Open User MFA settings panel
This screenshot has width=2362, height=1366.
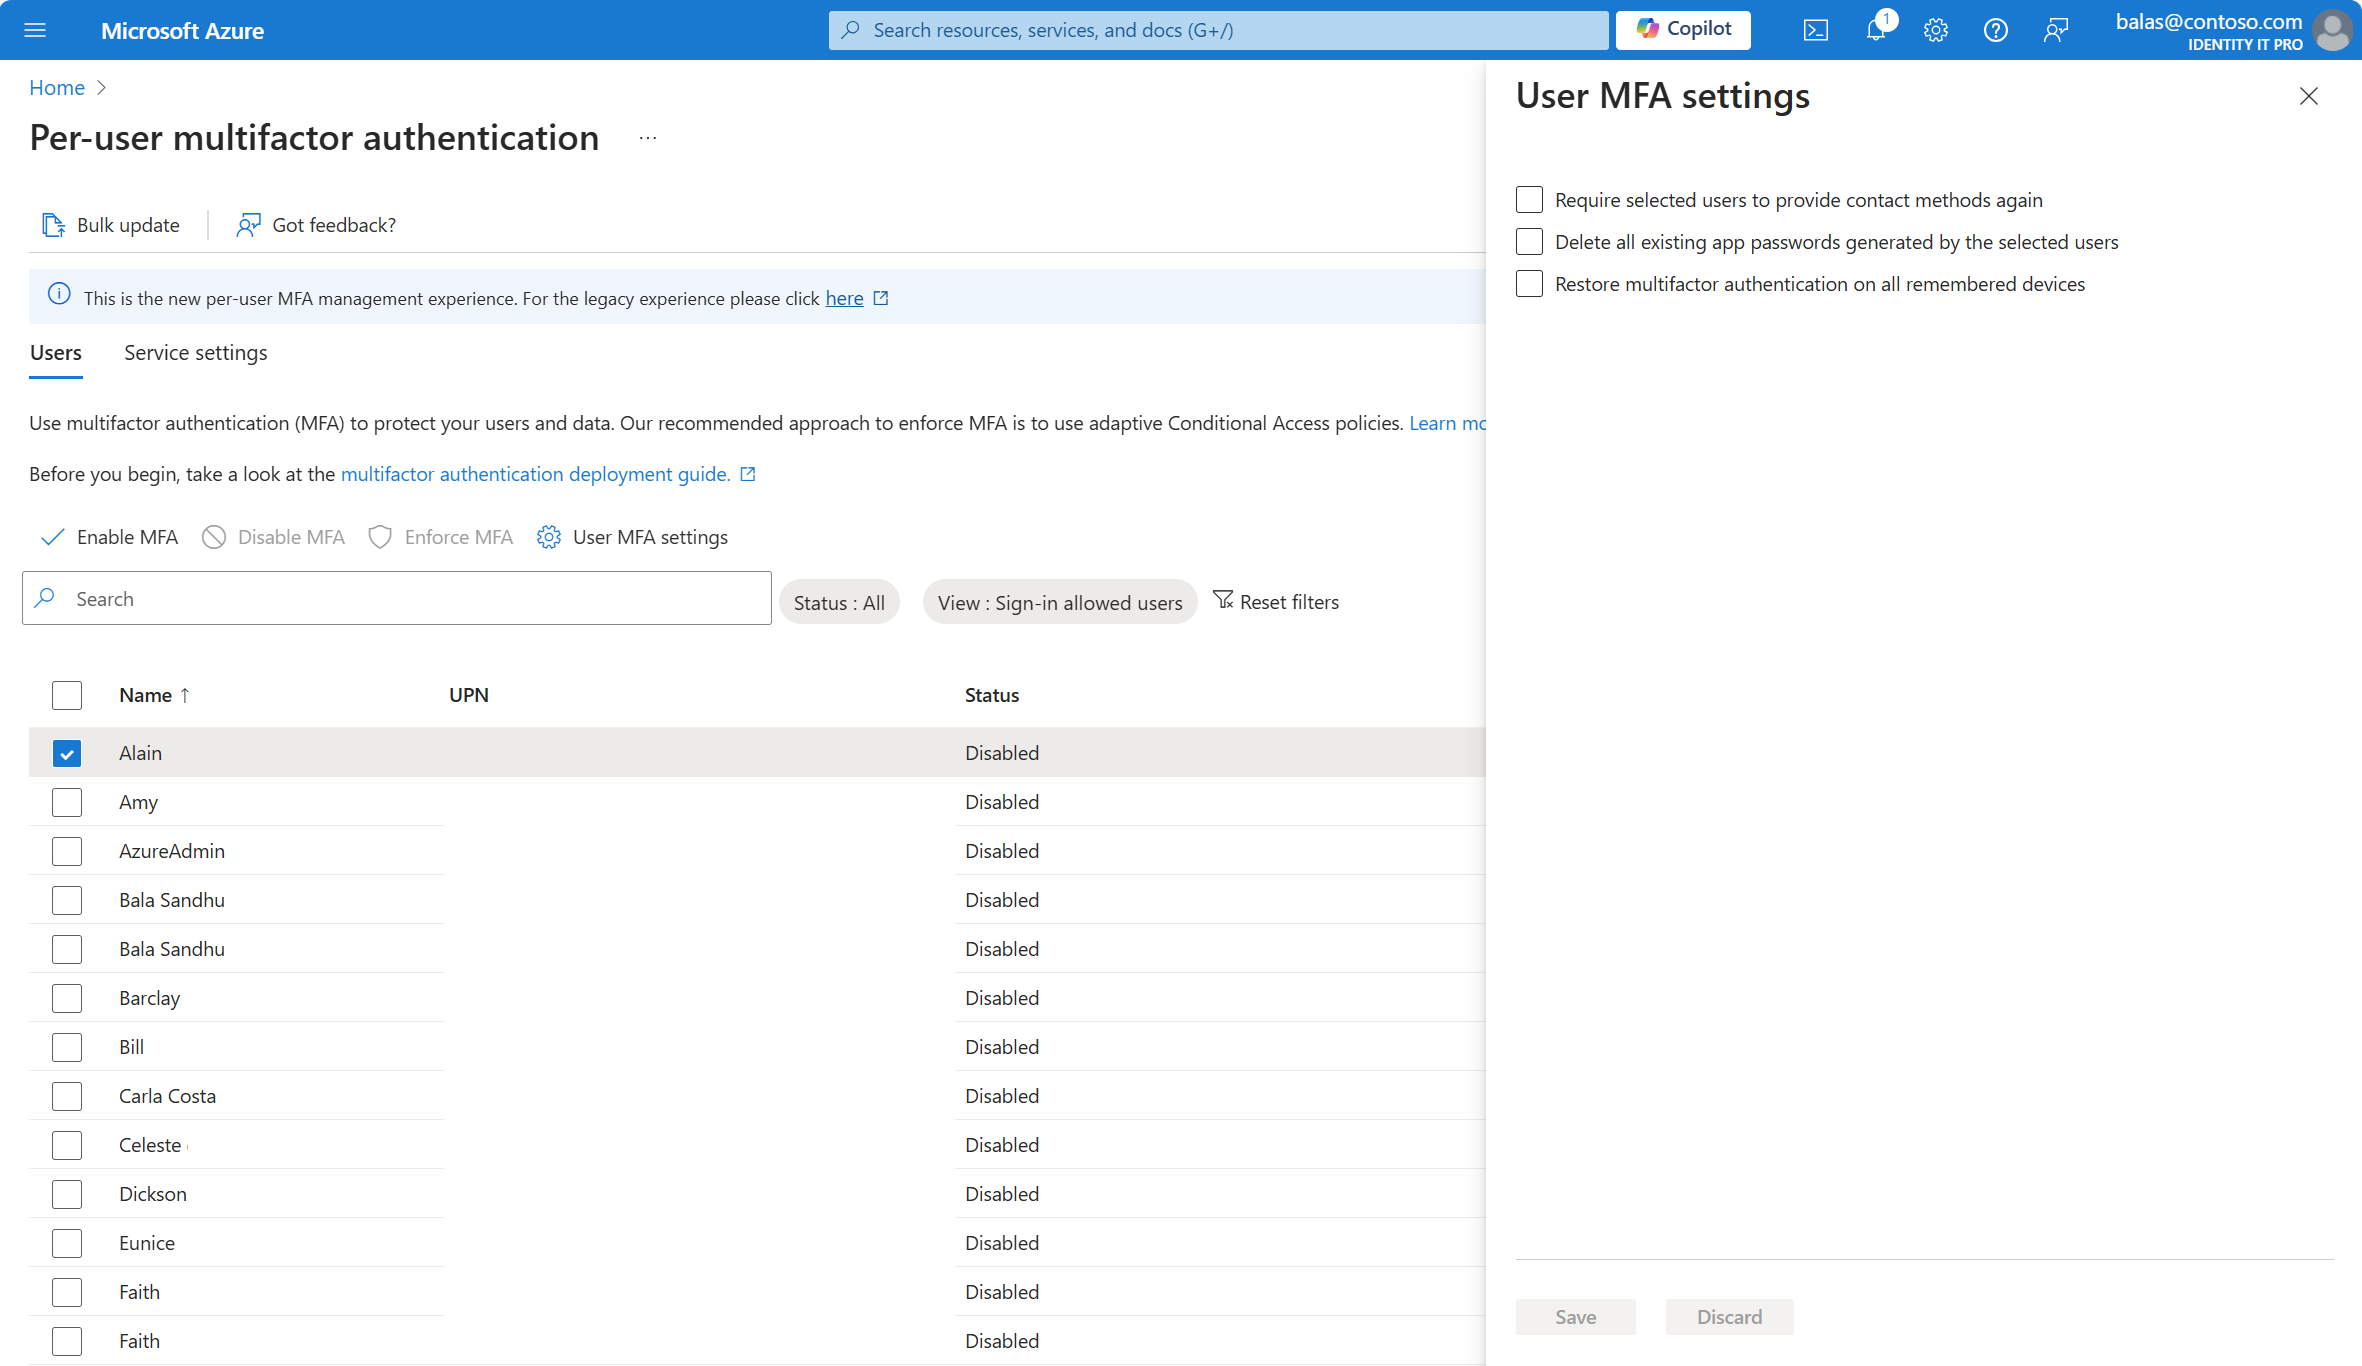point(632,535)
